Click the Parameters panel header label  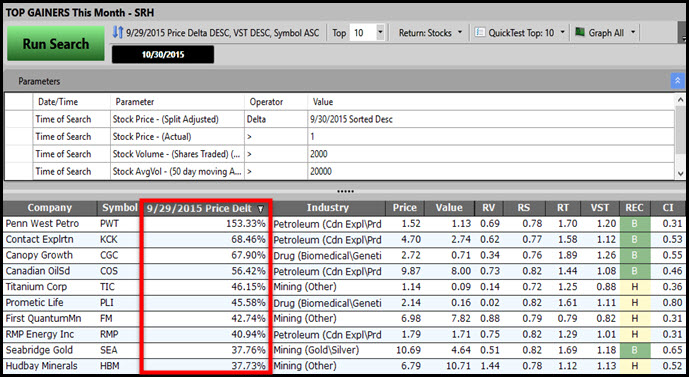39,81
